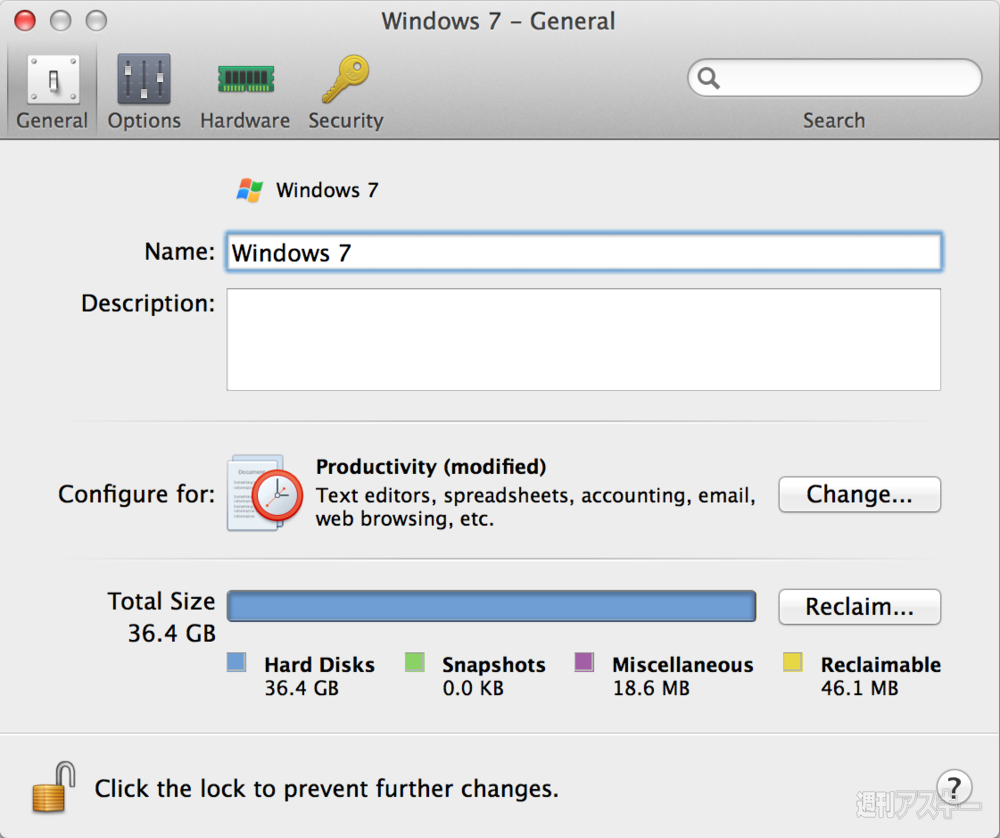Screen dimensions: 1000x838
Task: Click the yellow Reclaimable legend swatch
Action: [x=793, y=662]
